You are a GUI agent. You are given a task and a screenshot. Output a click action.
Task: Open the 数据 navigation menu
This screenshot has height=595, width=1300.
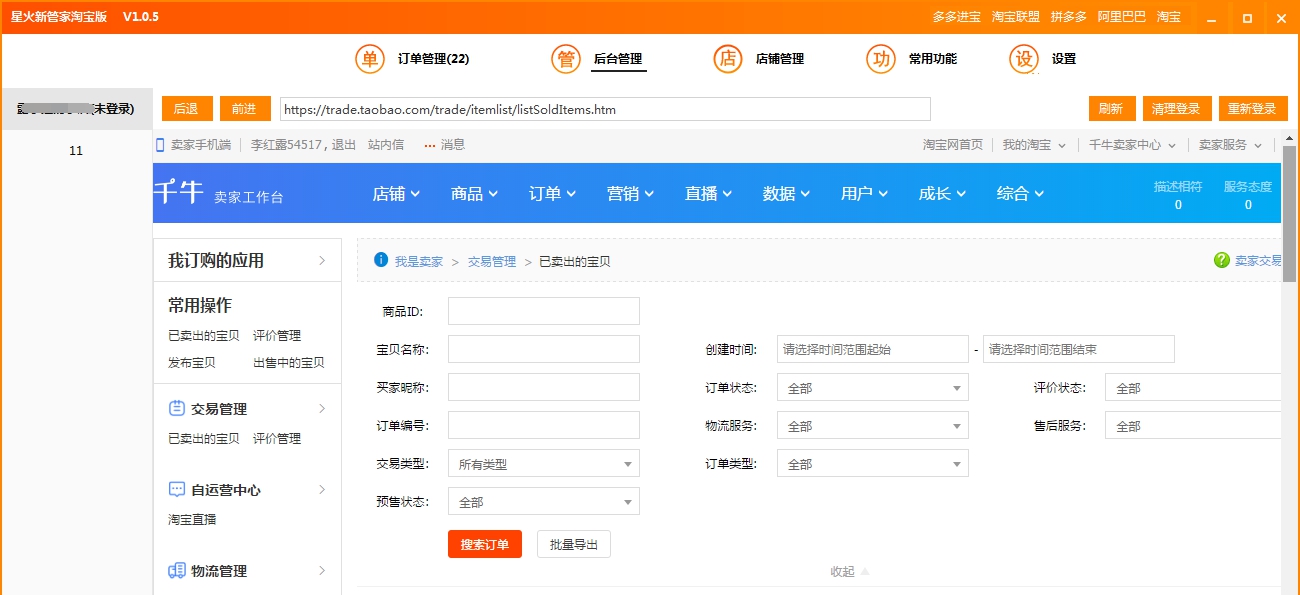point(785,194)
